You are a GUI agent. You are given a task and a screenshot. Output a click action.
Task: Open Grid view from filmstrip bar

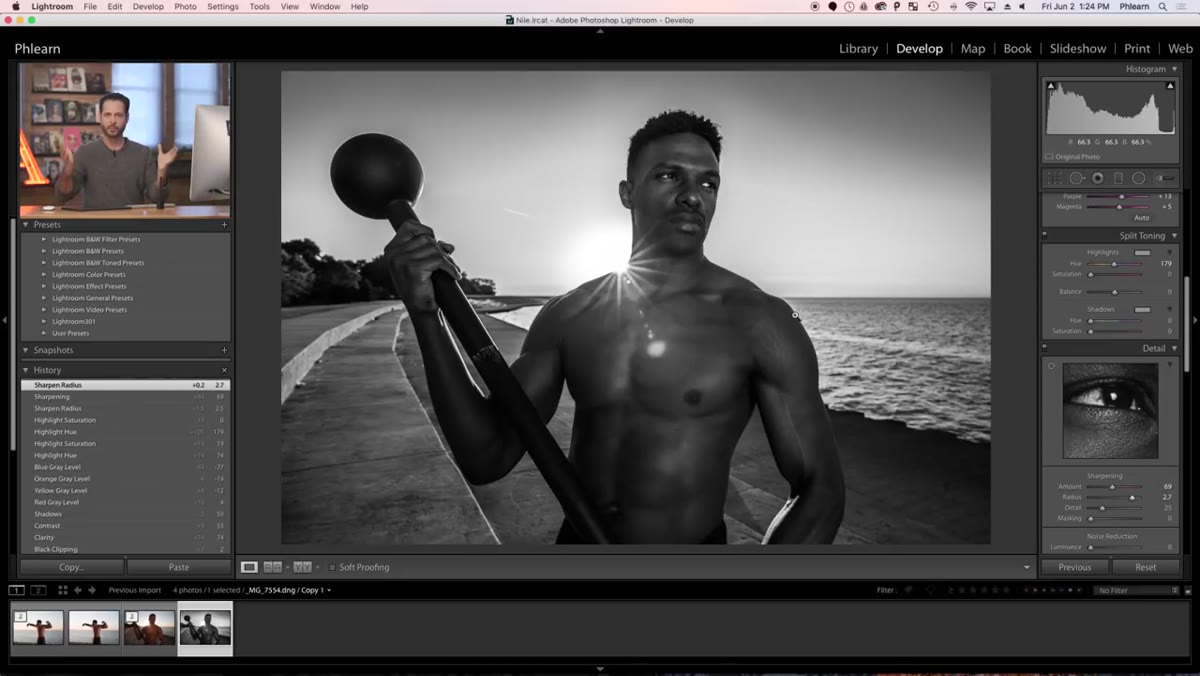pos(63,590)
